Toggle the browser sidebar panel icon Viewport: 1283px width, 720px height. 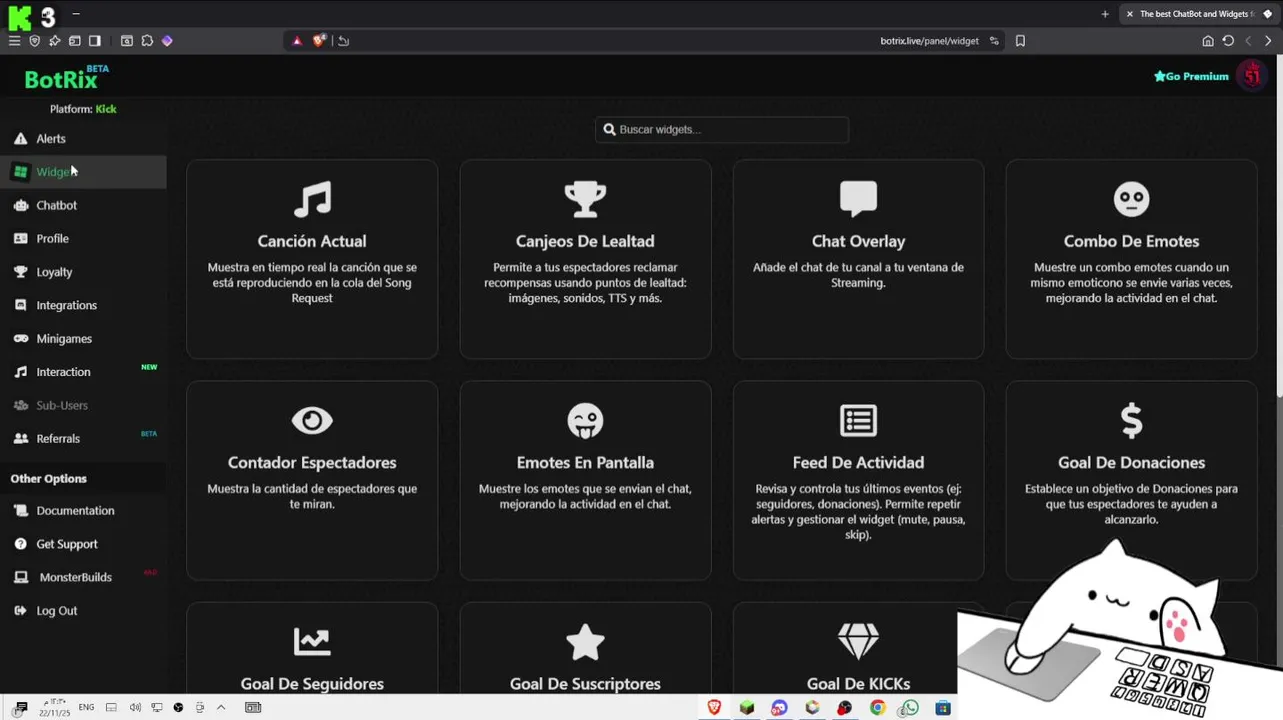coord(94,41)
